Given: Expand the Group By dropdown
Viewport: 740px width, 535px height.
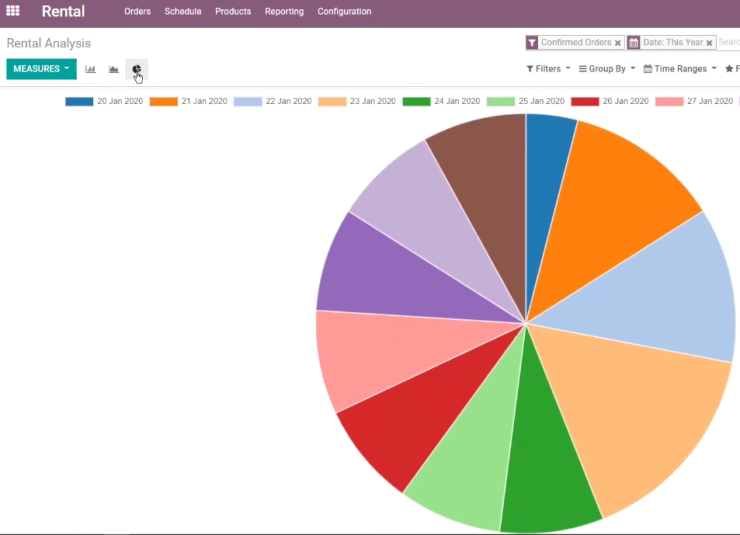Looking at the screenshot, I should click(607, 69).
